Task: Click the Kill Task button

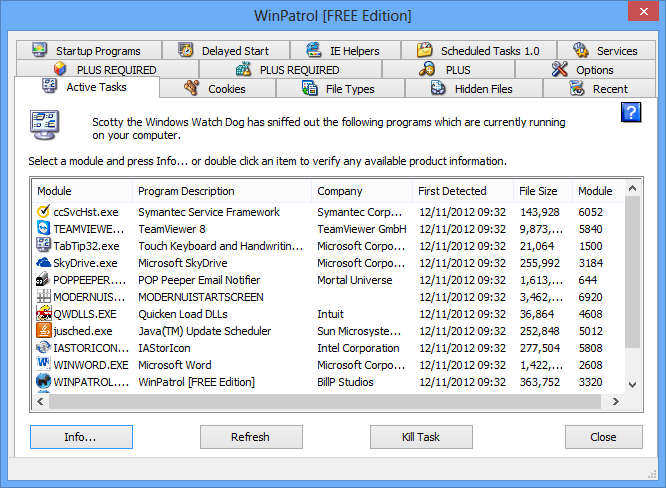Action: pos(421,437)
